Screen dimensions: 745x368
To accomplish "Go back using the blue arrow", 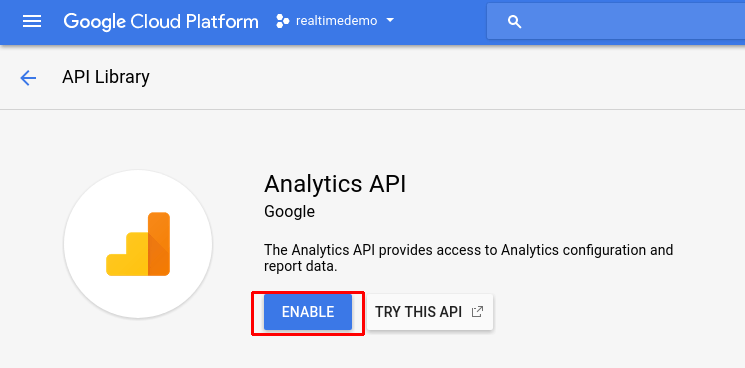I will [28, 78].
